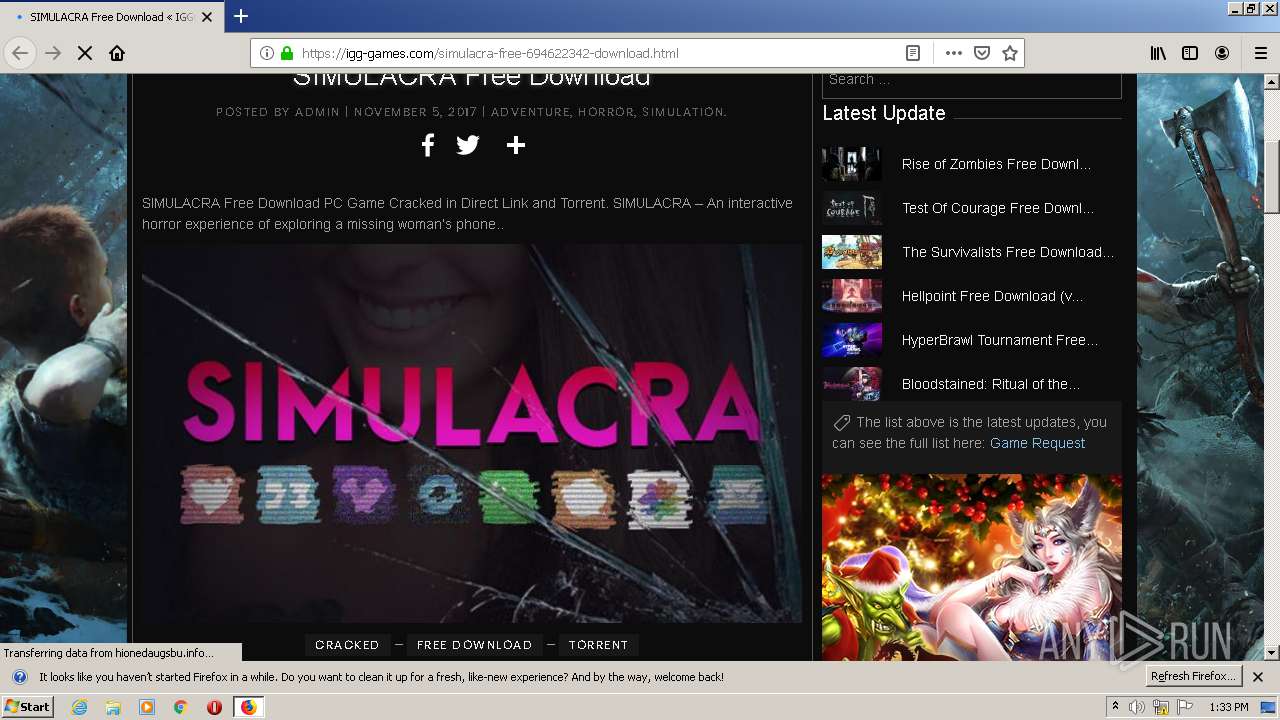Open Hellpoint Free Download link

click(x=992, y=296)
